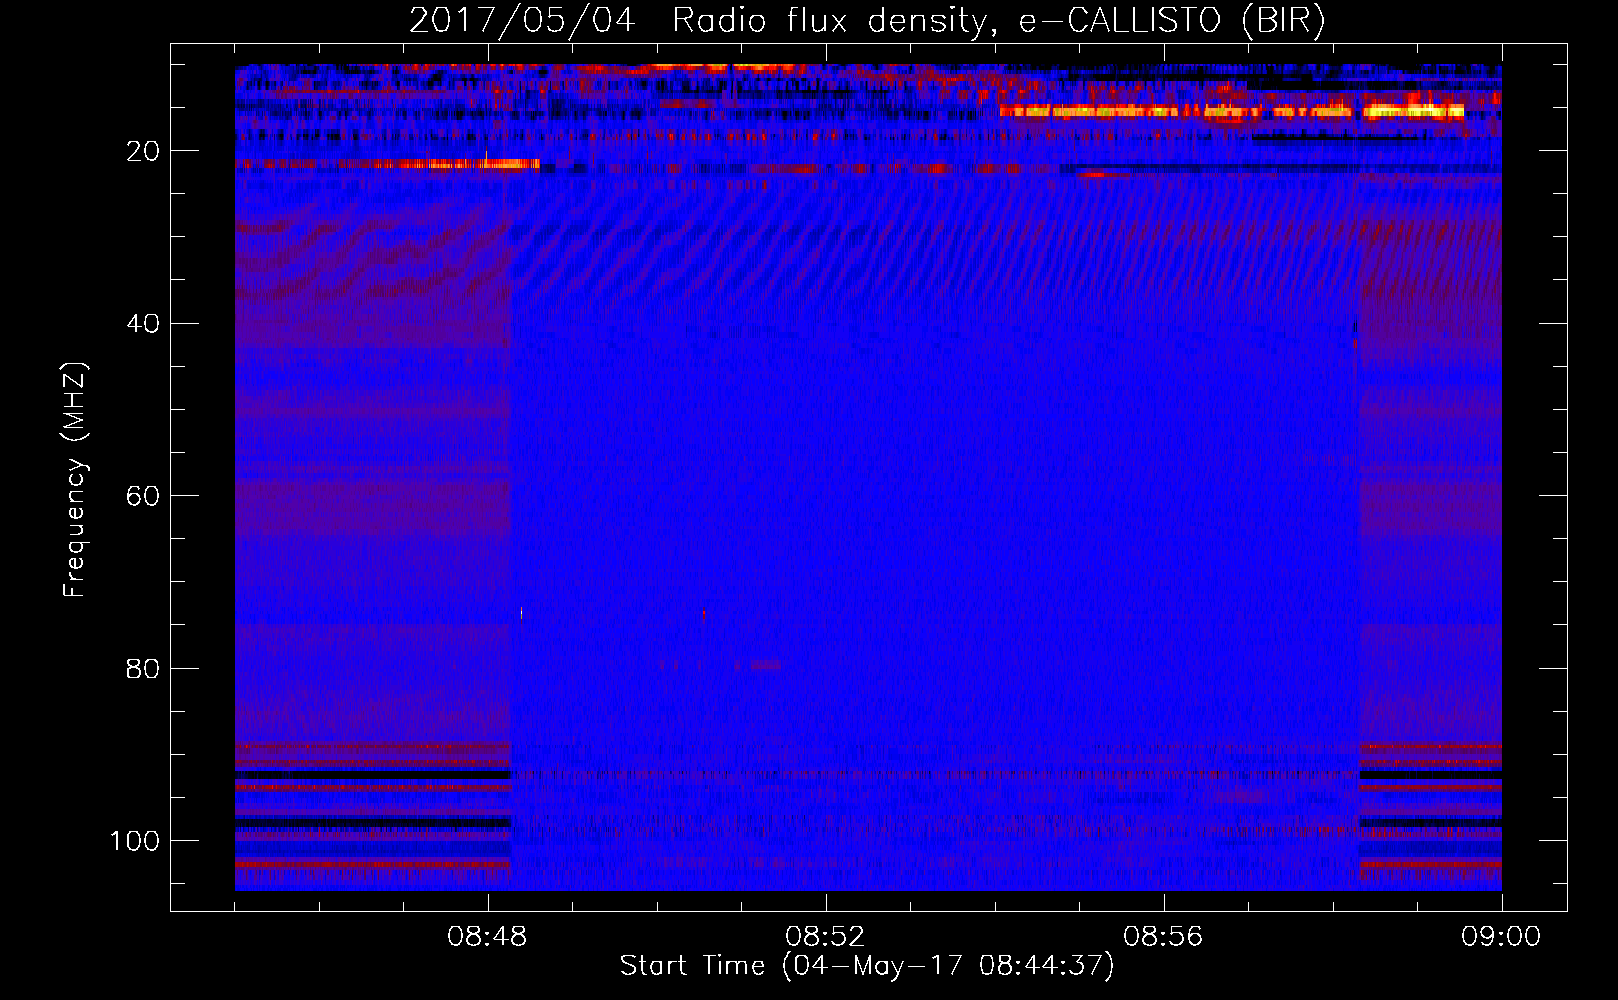Click the 08:52 time tick label

click(x=825, y=937)
